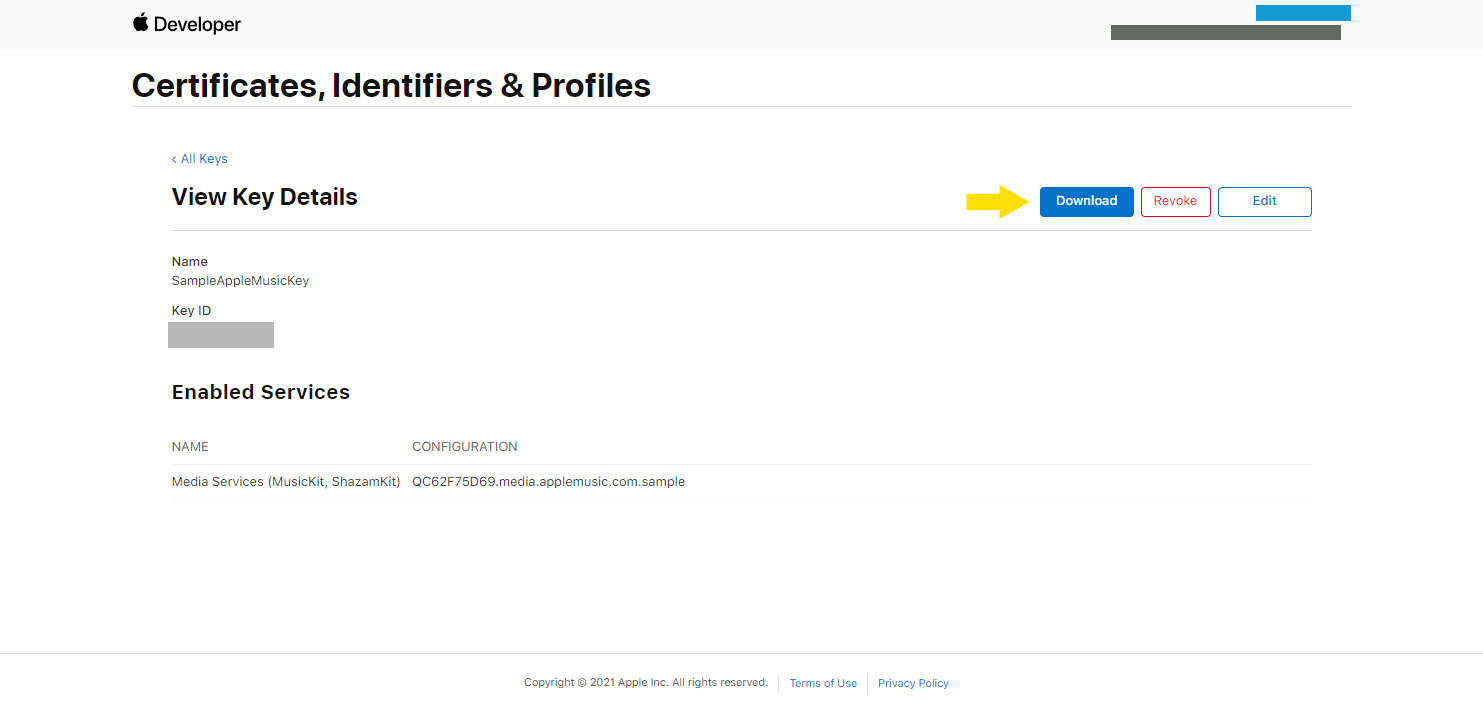Revoke the SampleAppleMusicKey key
This screenshot has height=723, width=1483.
coord(1175,201)
